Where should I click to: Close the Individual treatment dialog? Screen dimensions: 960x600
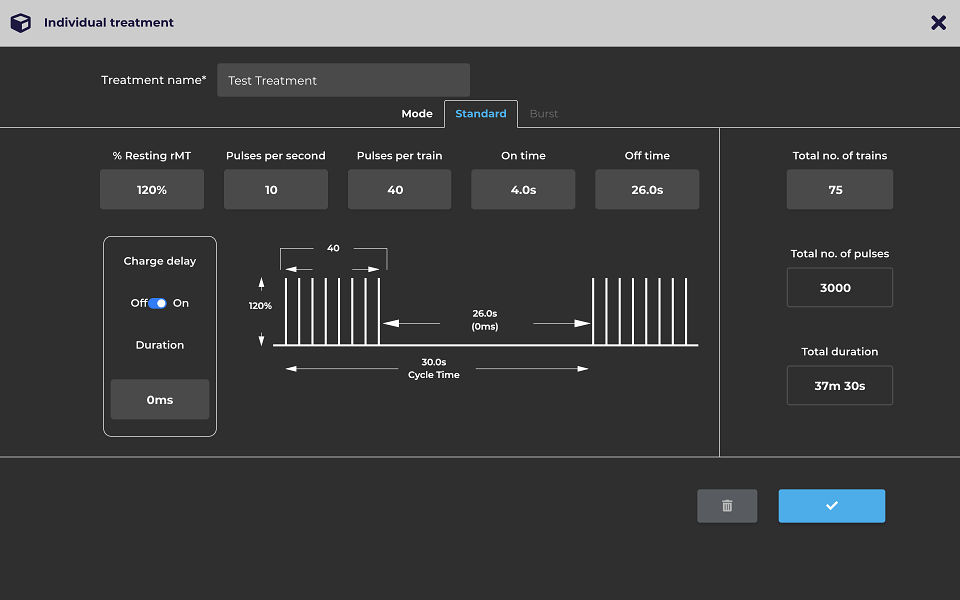[938, 23]
